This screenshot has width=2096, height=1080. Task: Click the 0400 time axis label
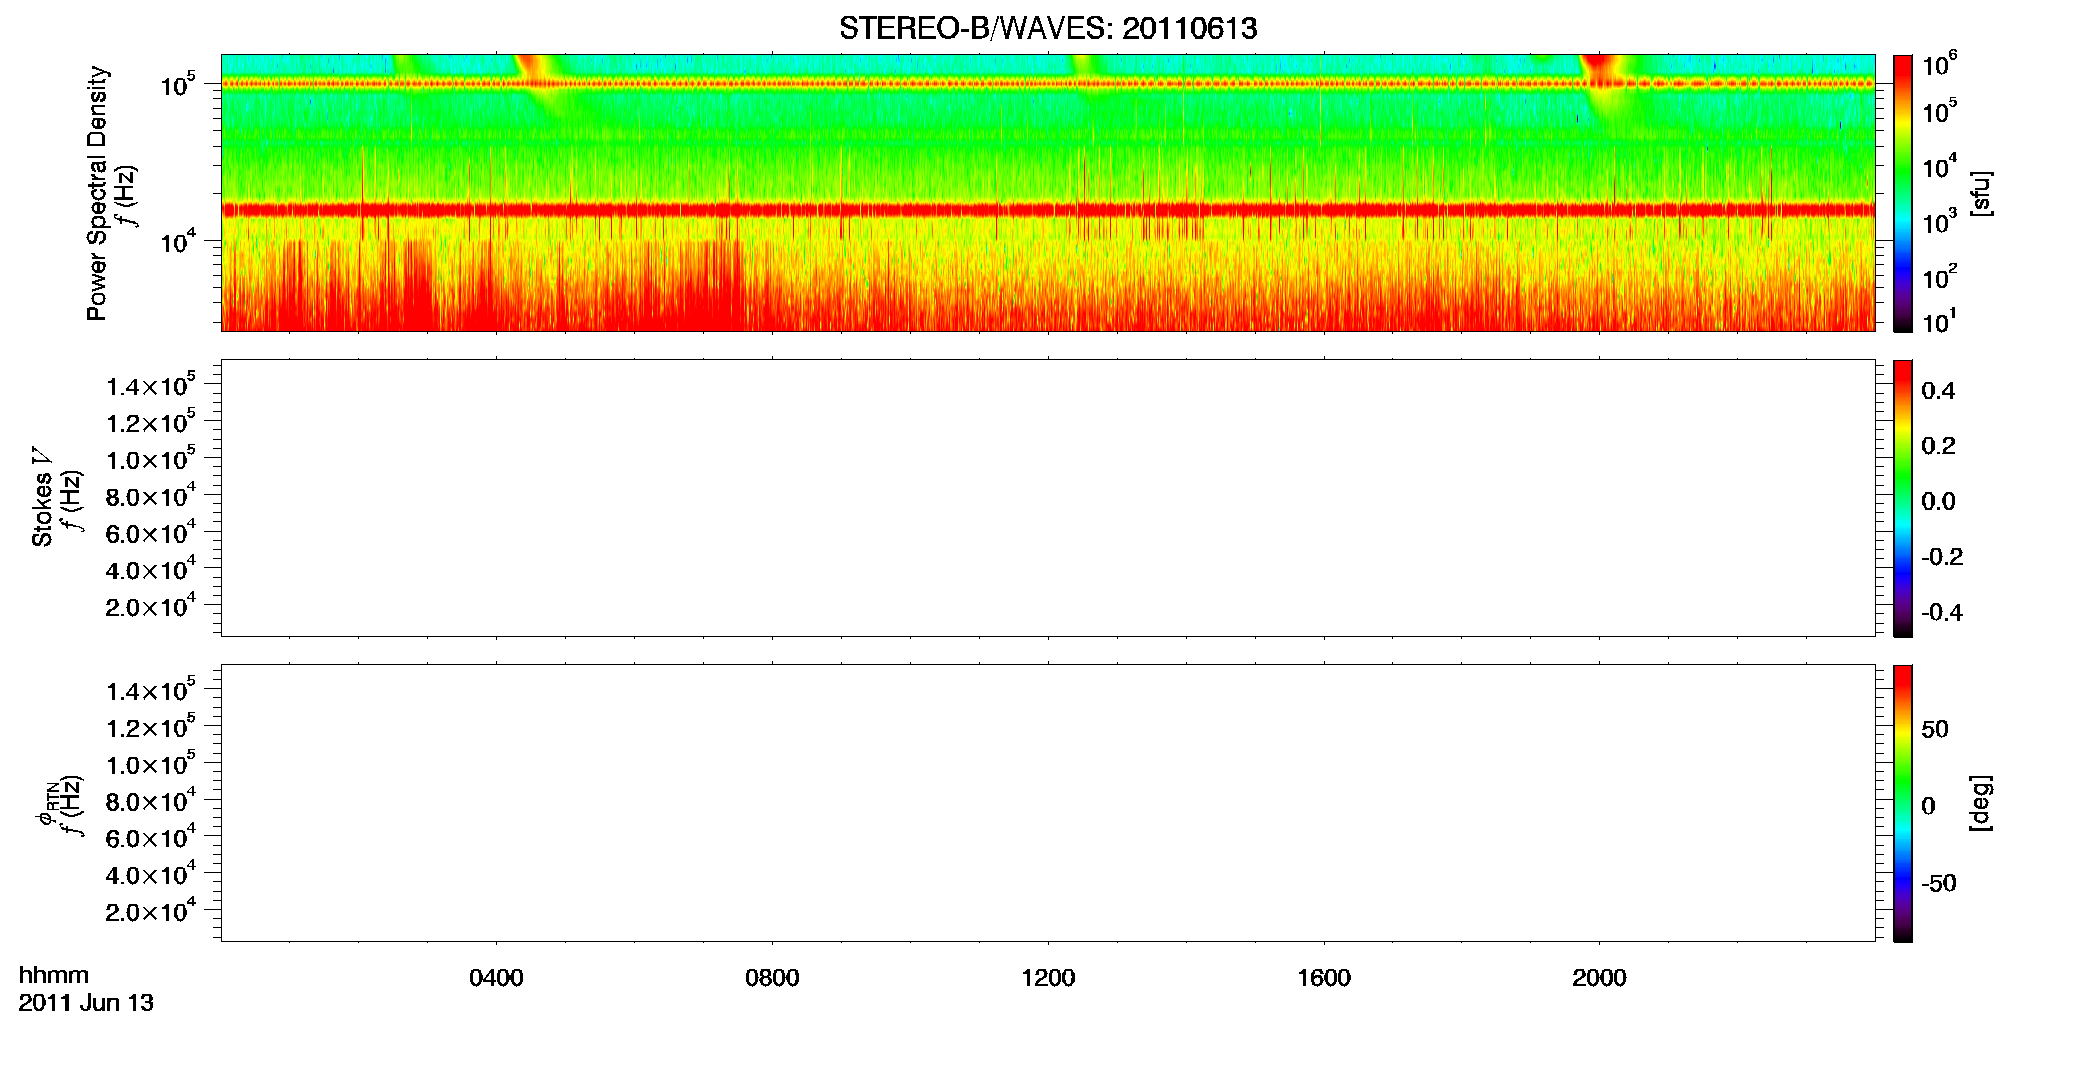[496, 978]
